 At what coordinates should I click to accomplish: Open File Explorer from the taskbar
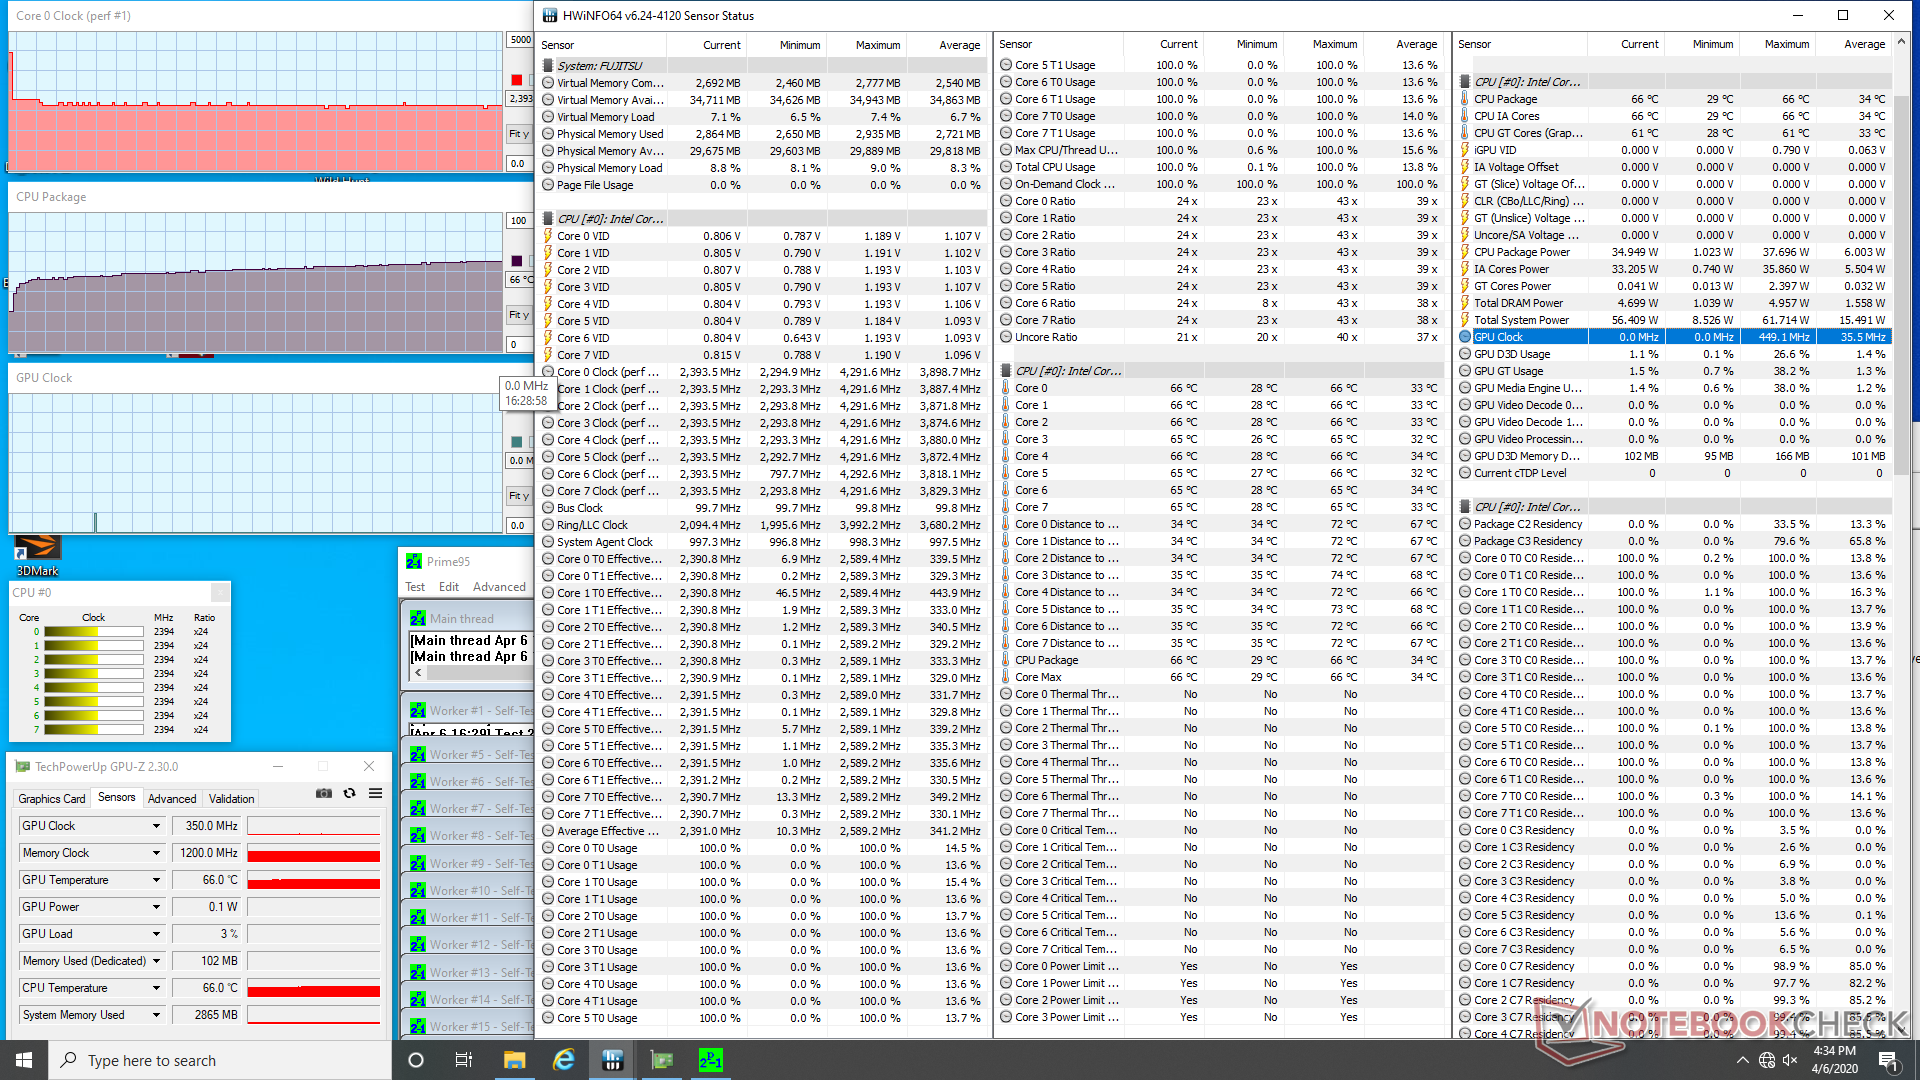[x=514, y=1060]
